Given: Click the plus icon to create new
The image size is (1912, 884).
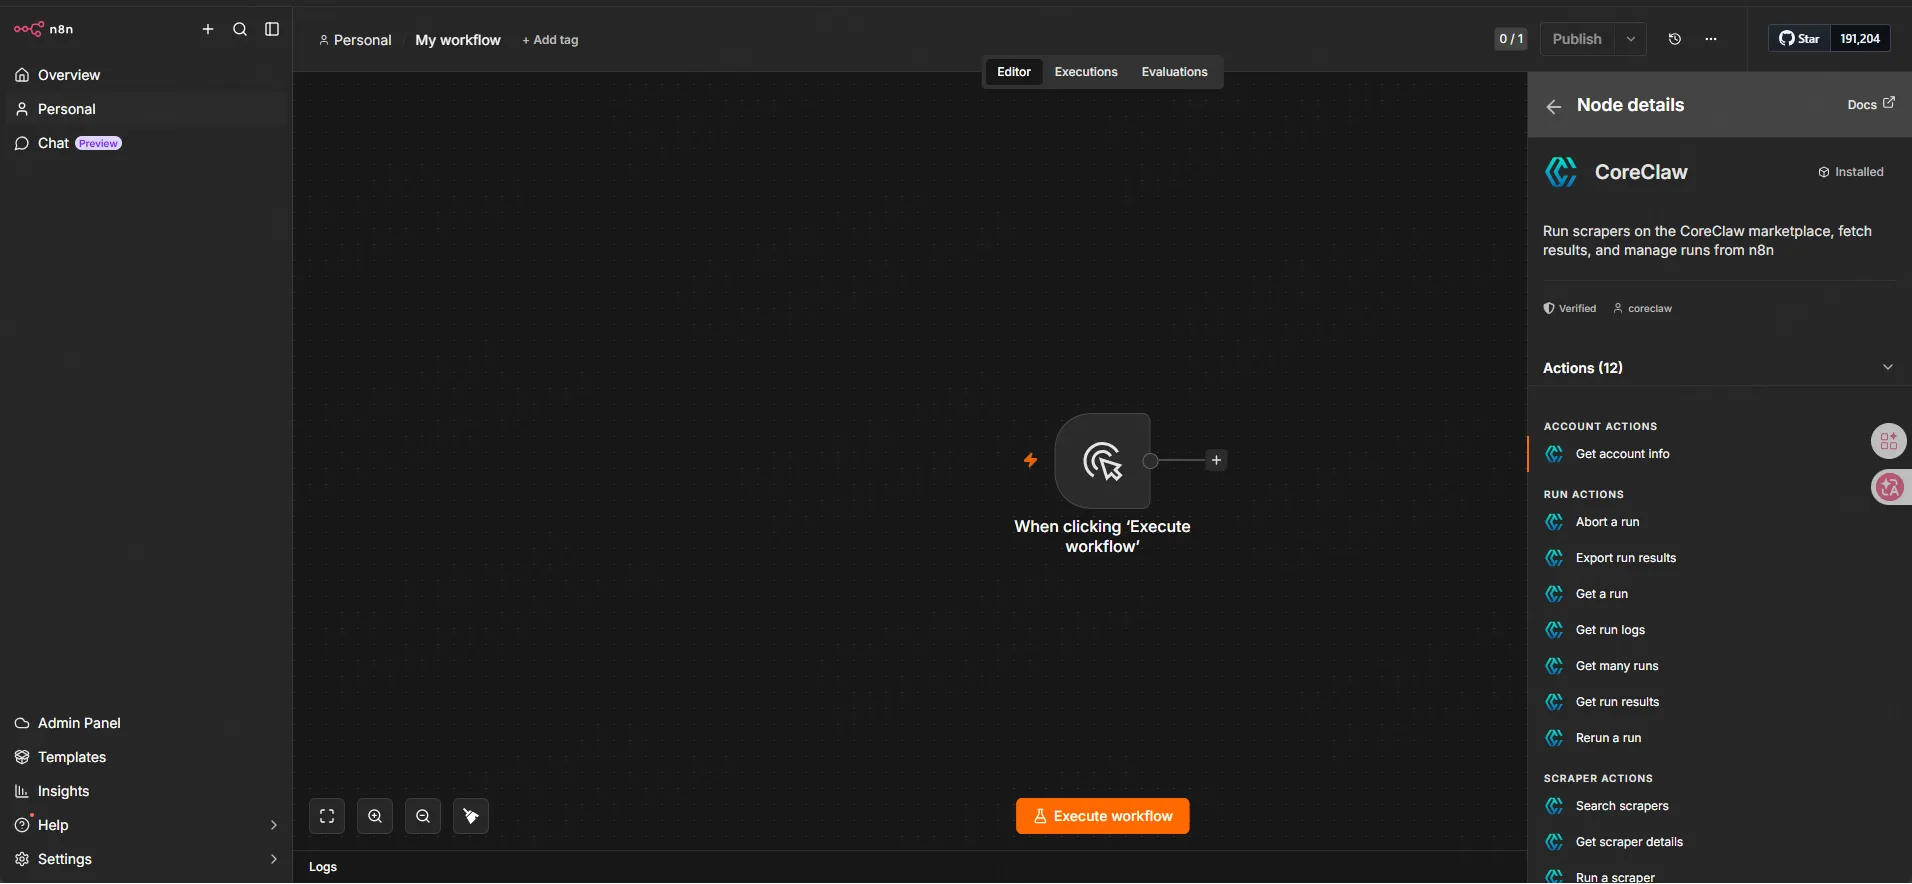Looking at the screenshot, I should 208,29.
